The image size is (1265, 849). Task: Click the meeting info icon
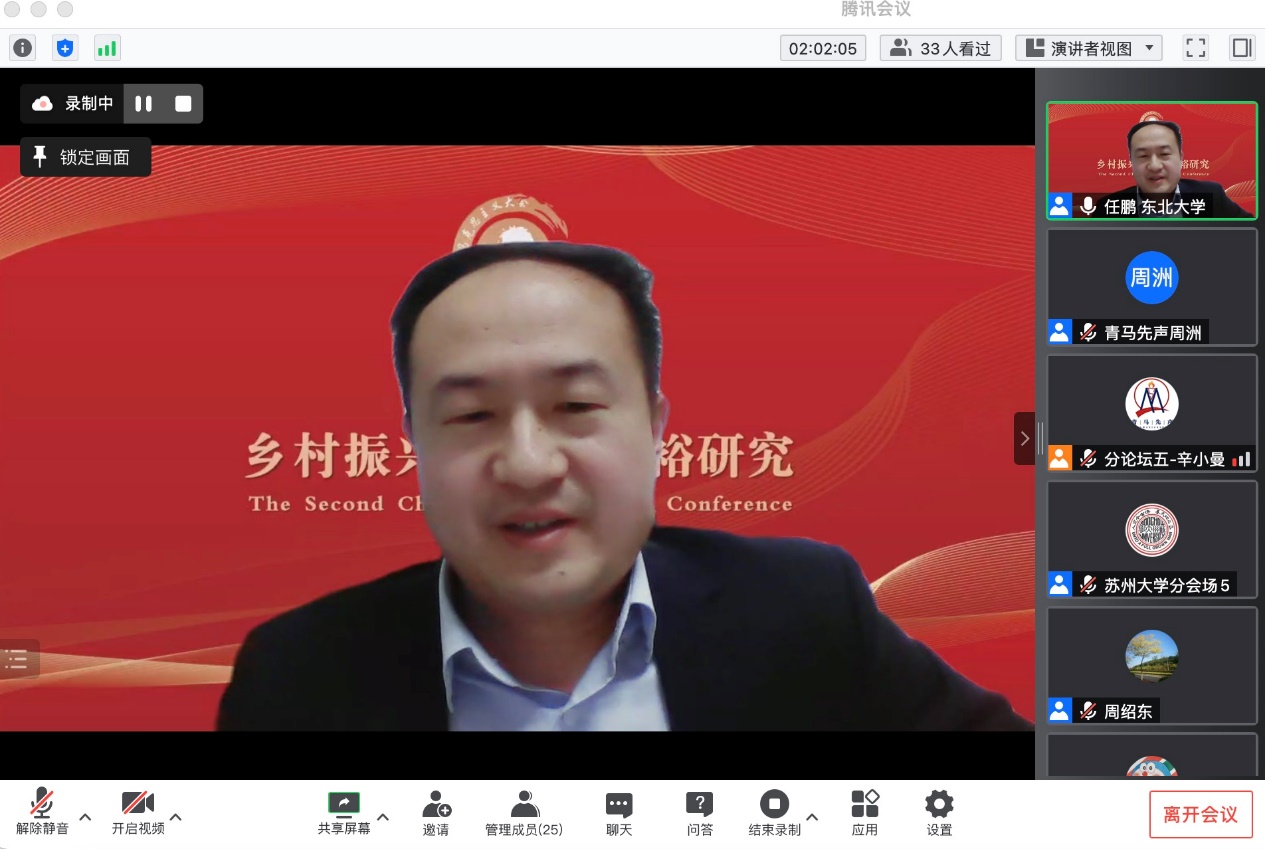22,47
